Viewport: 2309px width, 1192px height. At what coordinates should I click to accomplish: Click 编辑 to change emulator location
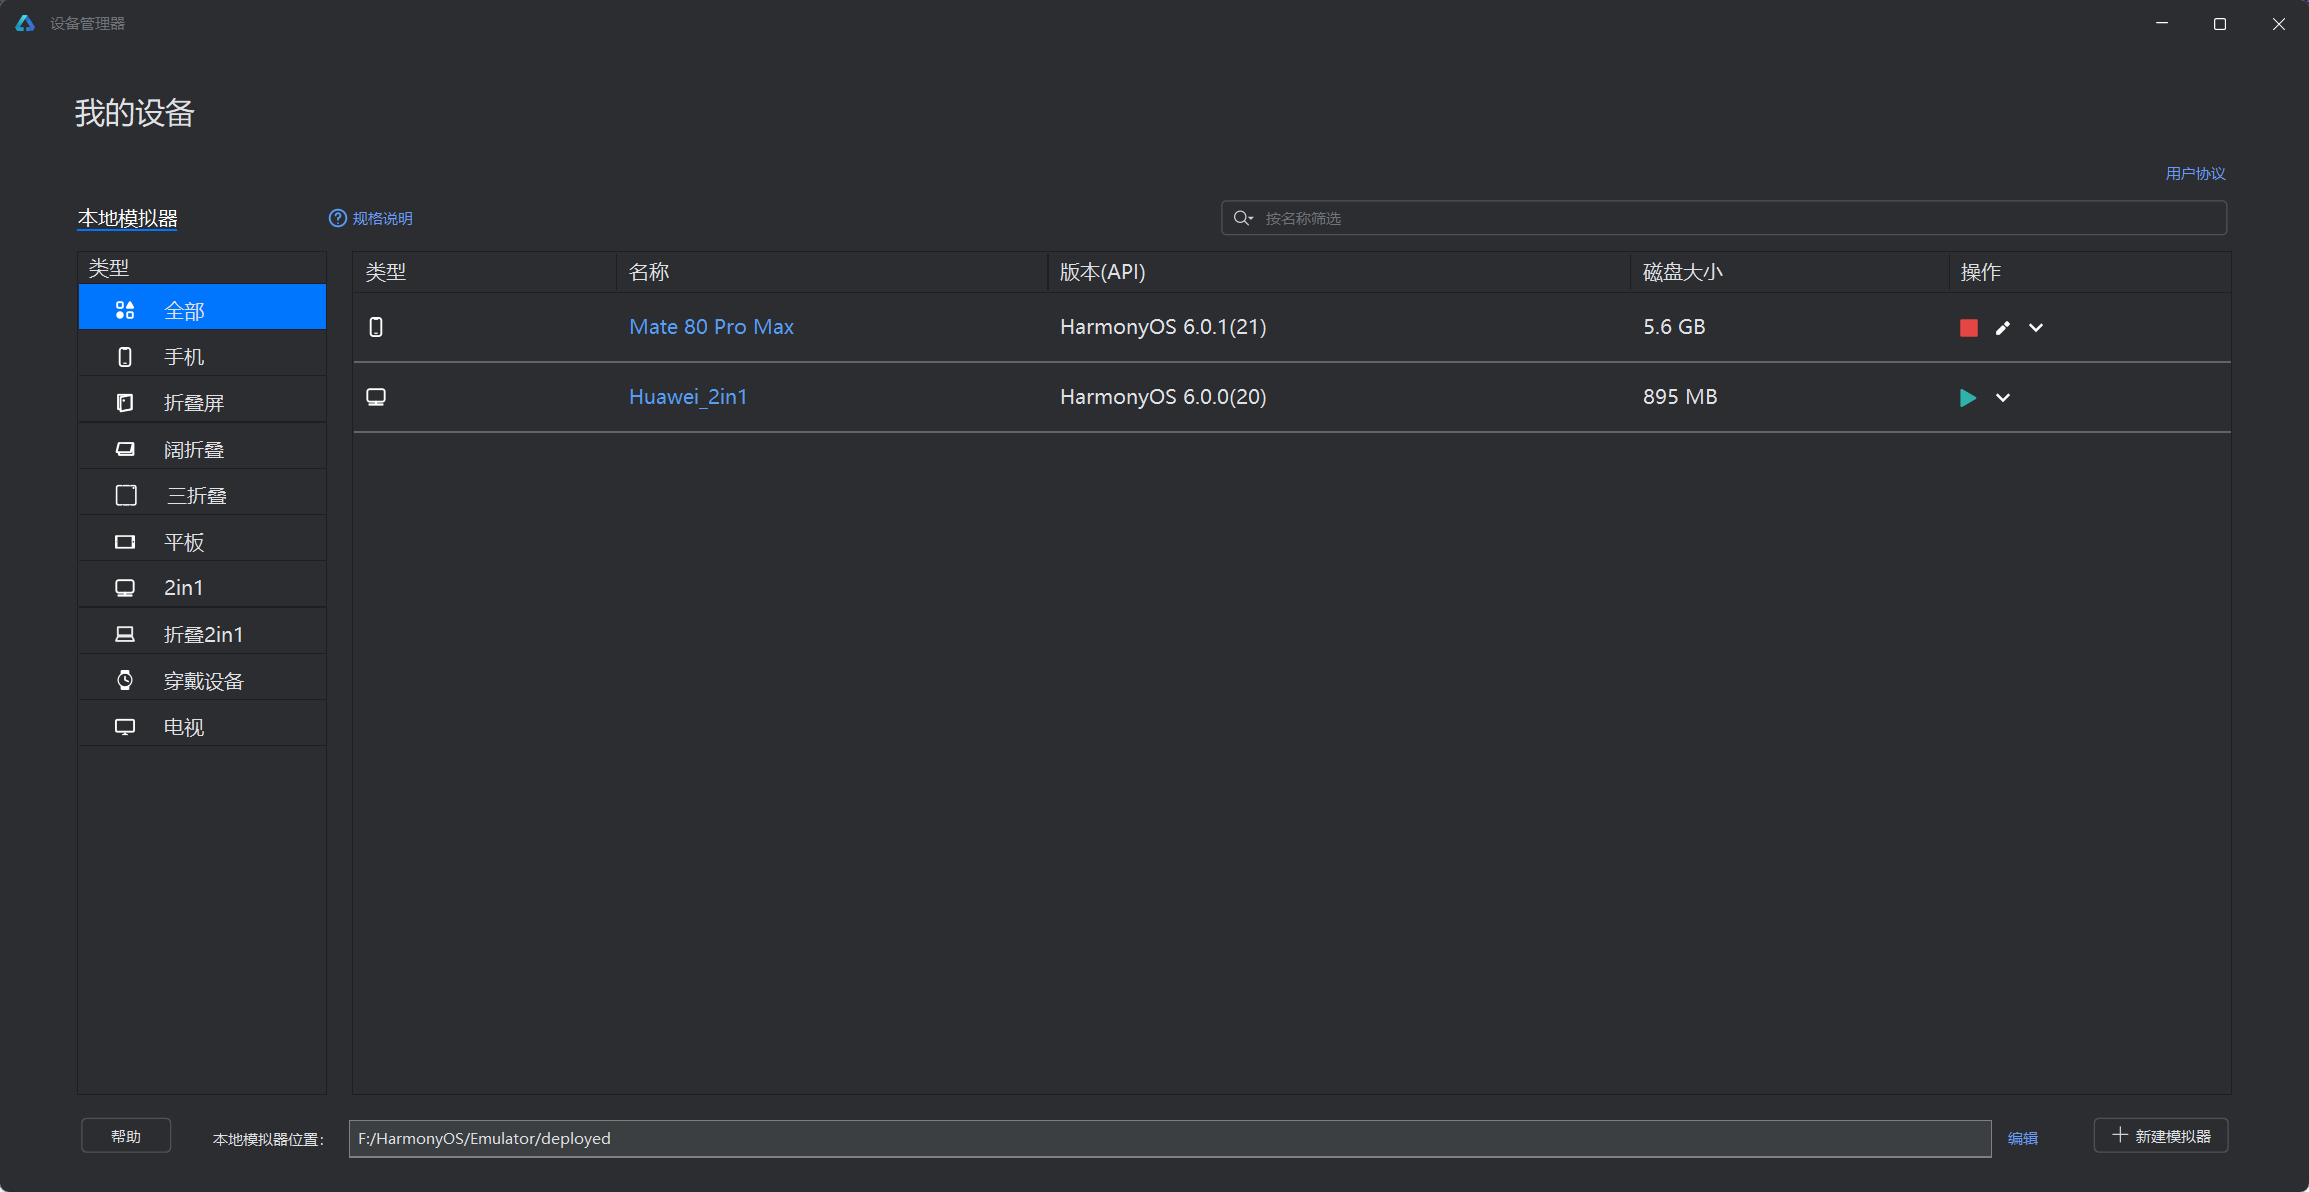pos(2022,1138)
